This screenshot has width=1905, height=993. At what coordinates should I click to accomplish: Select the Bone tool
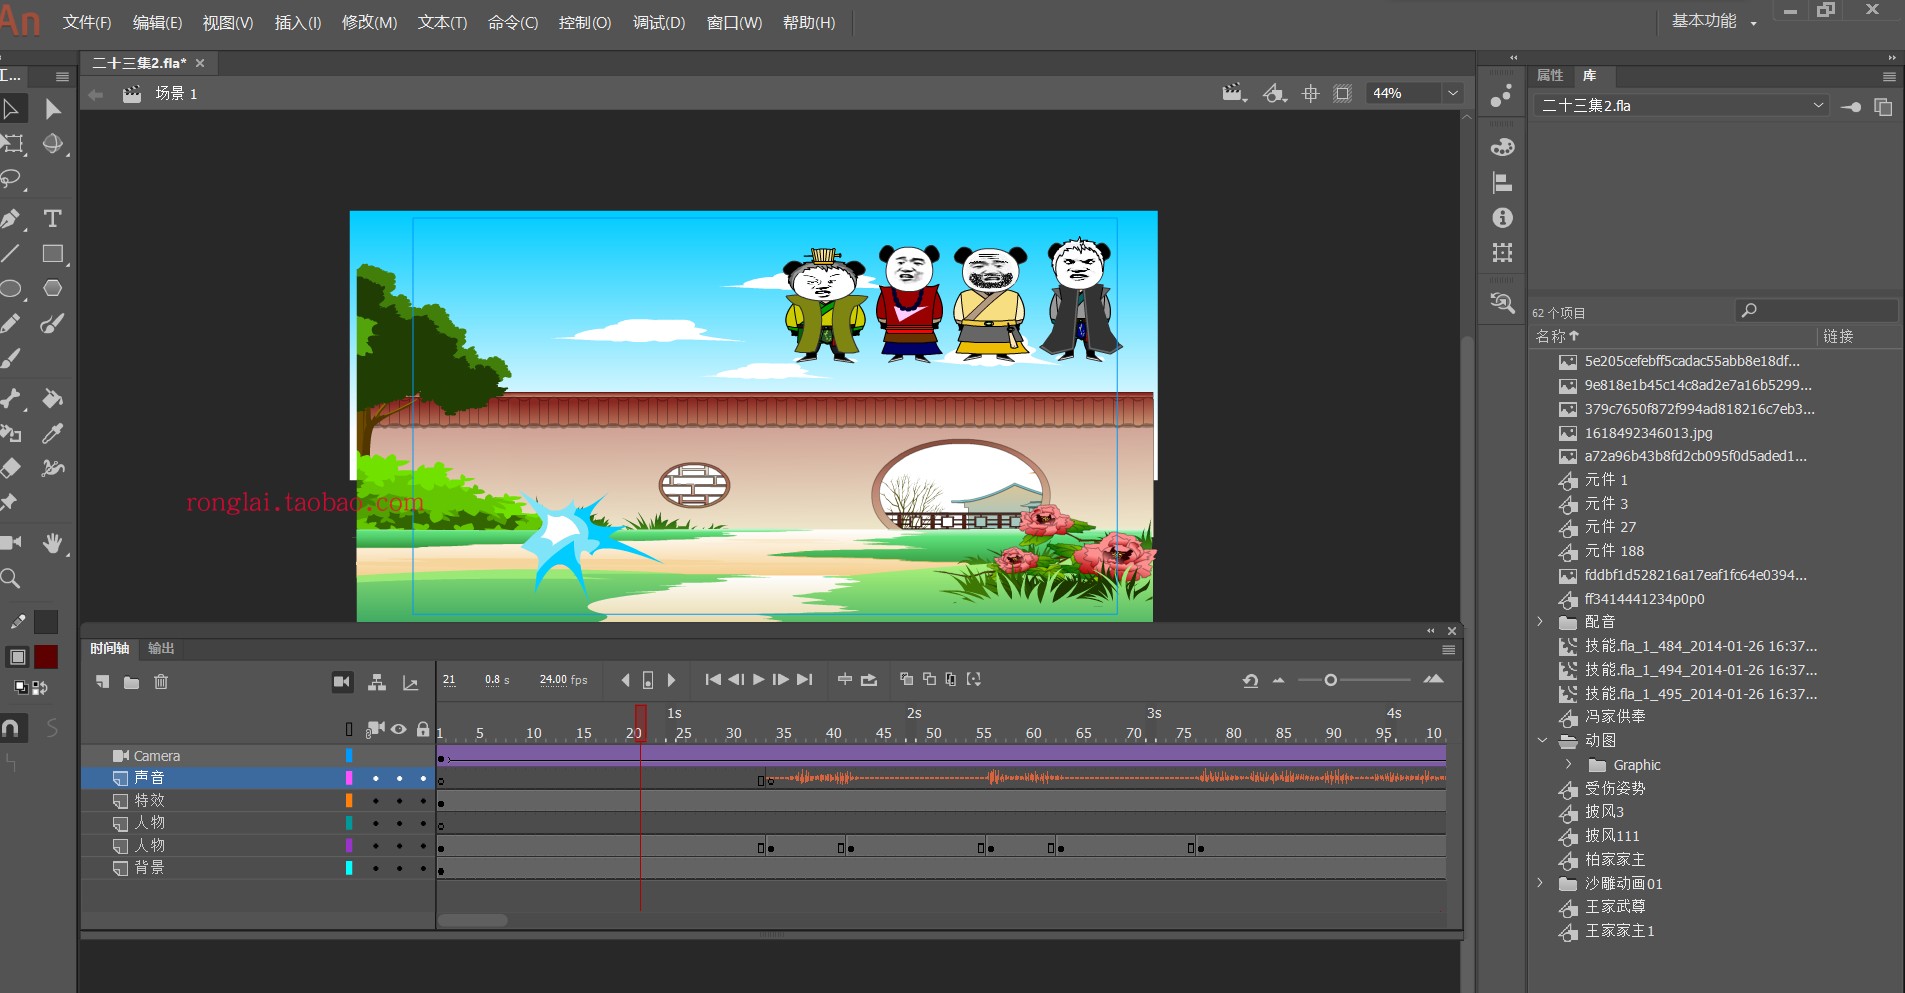[11, 399]
